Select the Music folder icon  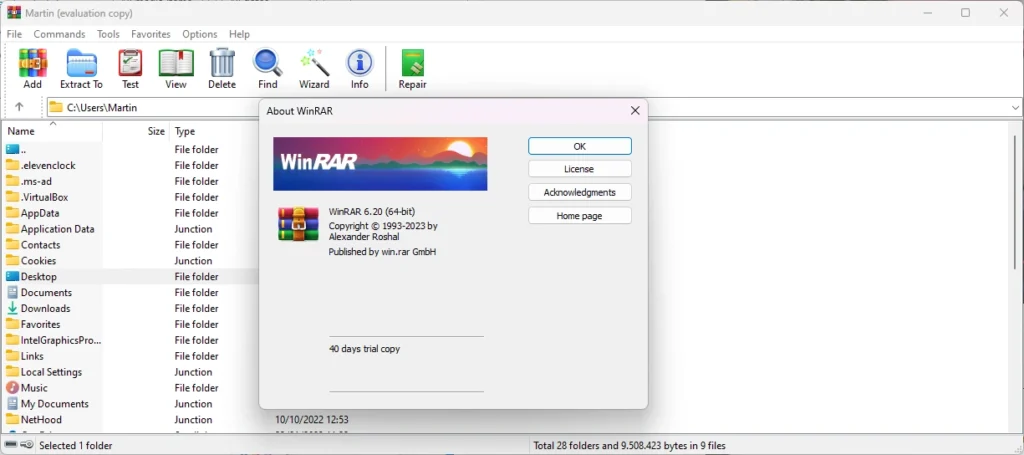(x=12, y=388)
